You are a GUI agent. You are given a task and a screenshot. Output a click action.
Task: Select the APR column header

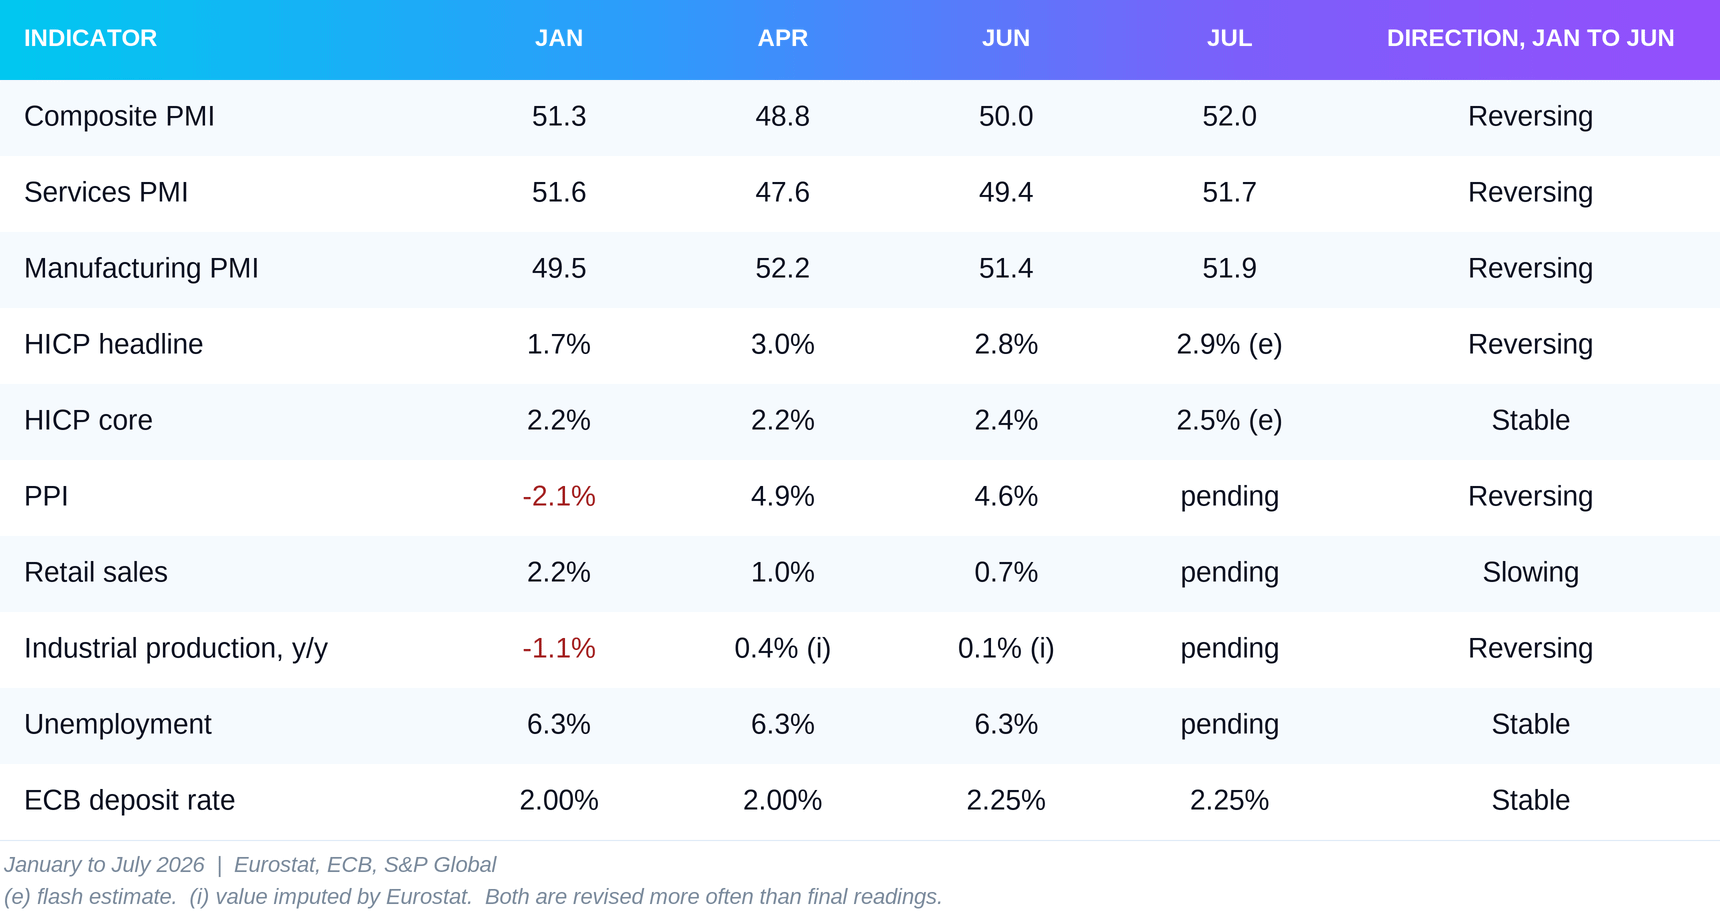782,38
